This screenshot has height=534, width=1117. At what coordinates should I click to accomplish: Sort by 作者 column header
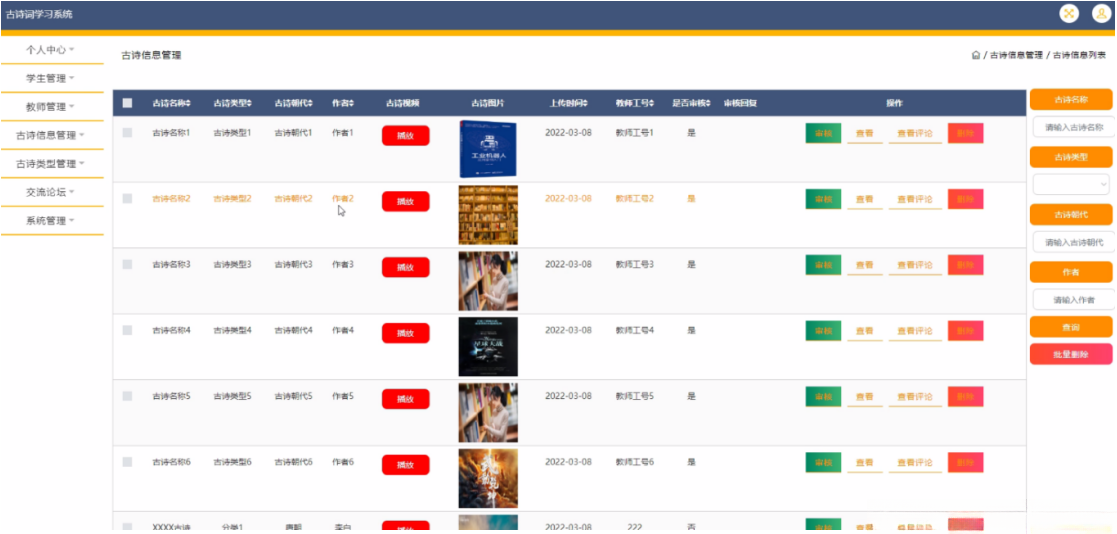(x=343, y=103)
